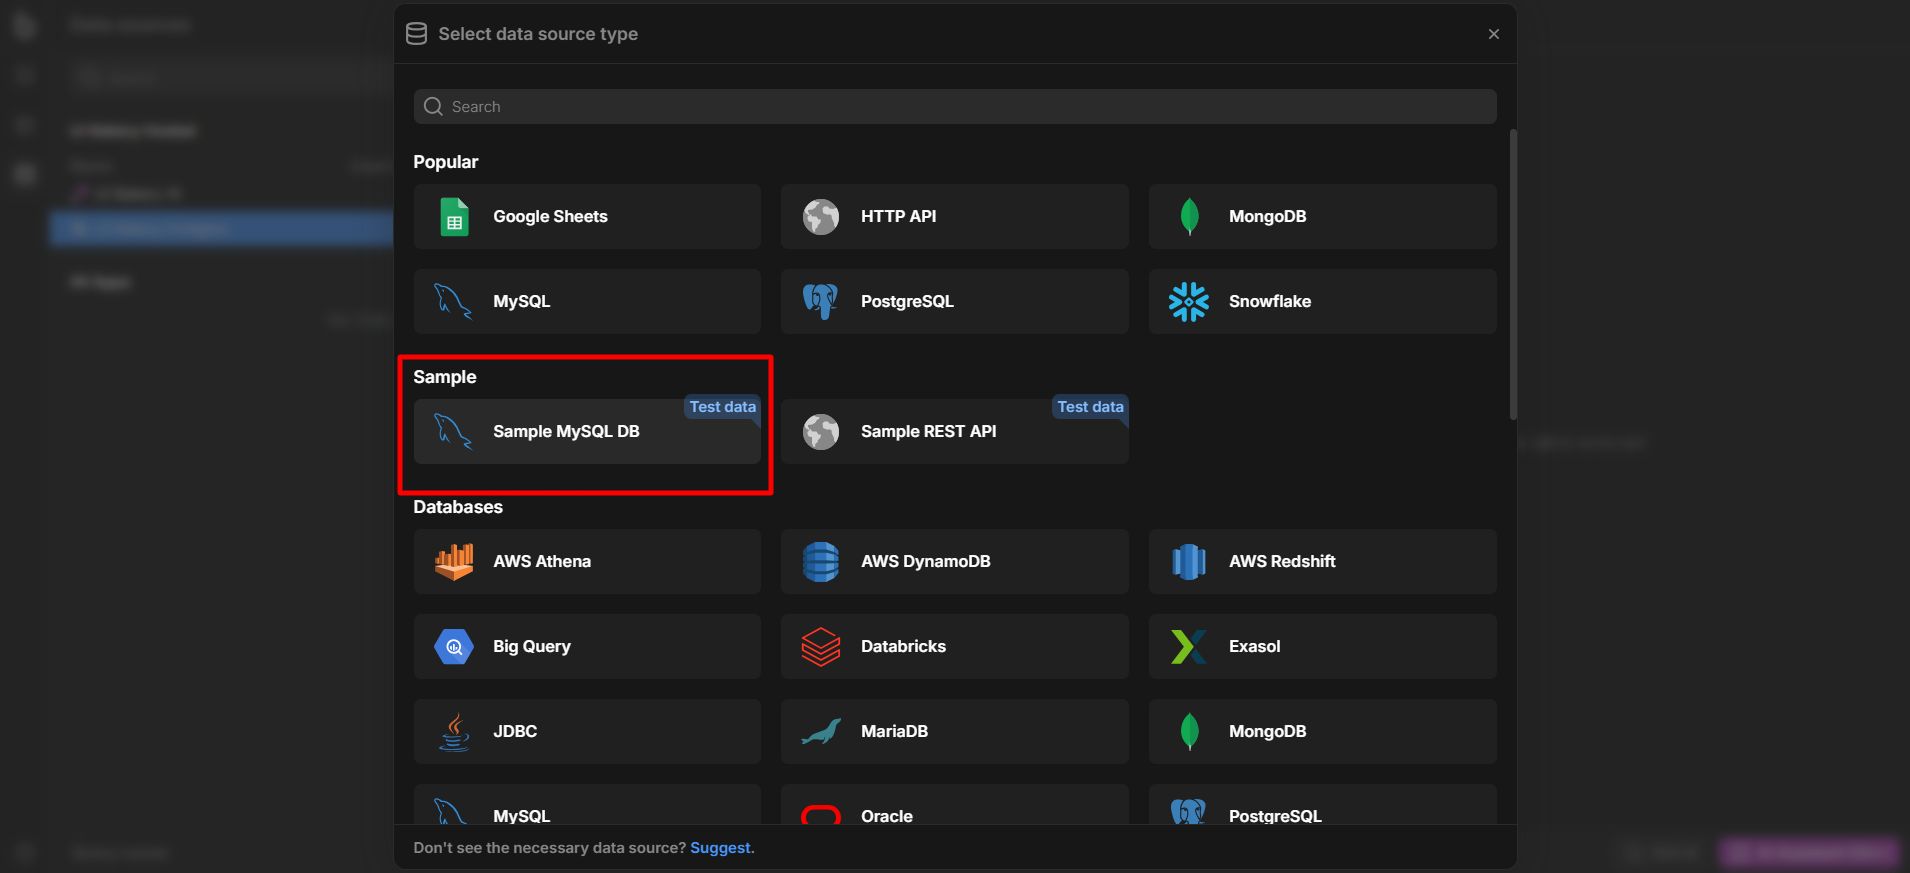This screenshot has width=1910, height=873.
Task: Click the Snowflake logo icon
Action: coord(1189,302)
